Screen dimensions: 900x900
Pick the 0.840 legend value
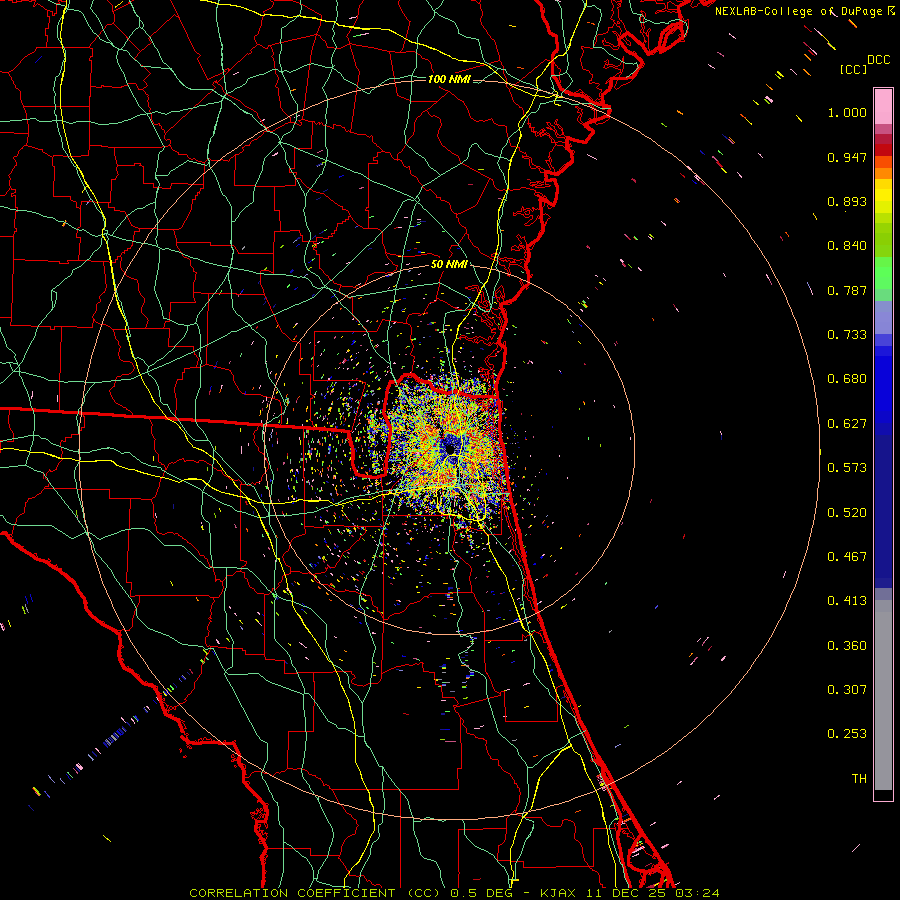(x=847, y=246)
